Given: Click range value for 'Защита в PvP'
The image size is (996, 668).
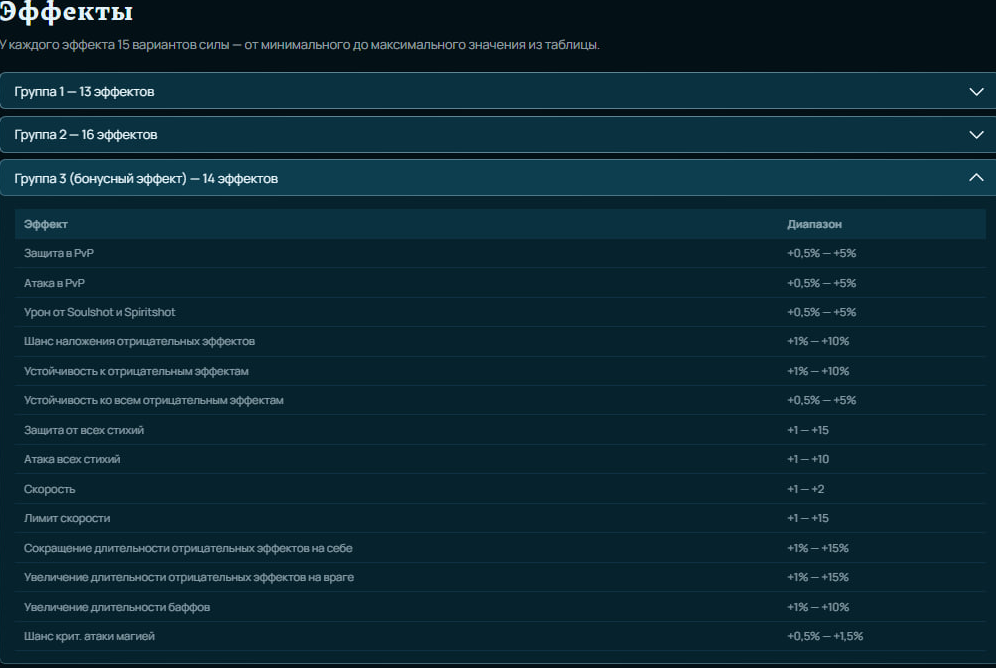Looking at the screenshot, I should [821, 253].
